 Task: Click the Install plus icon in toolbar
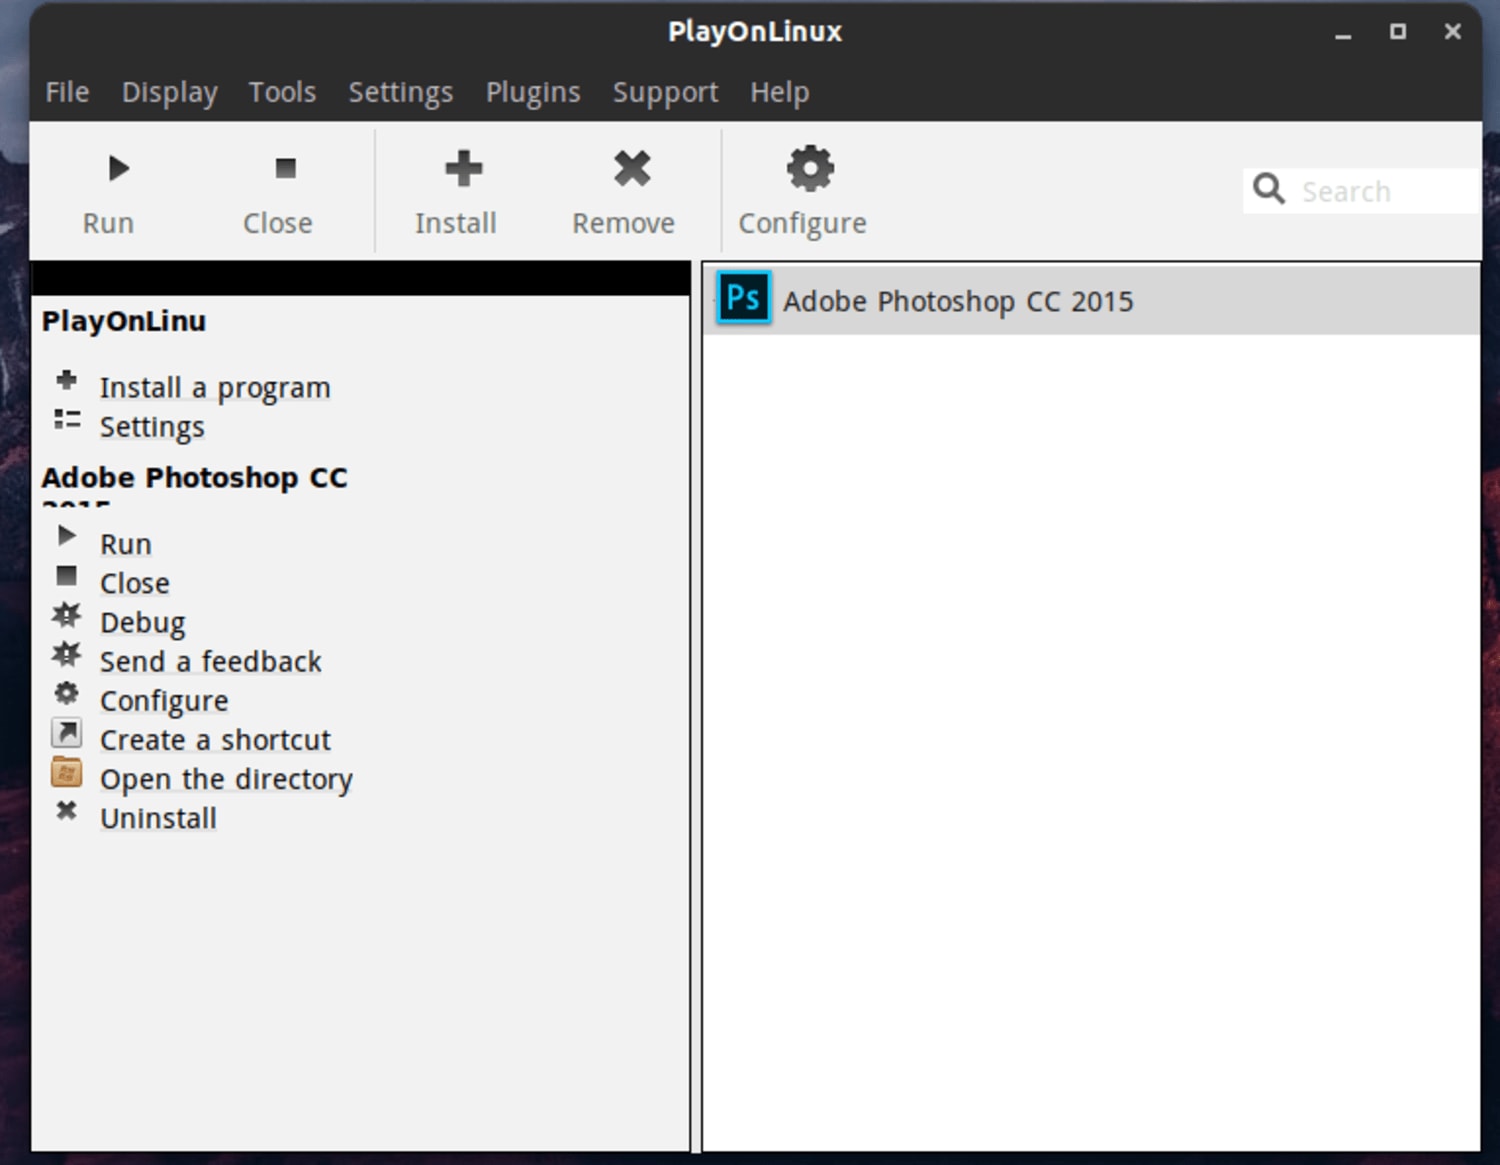(x=464, y=168)
